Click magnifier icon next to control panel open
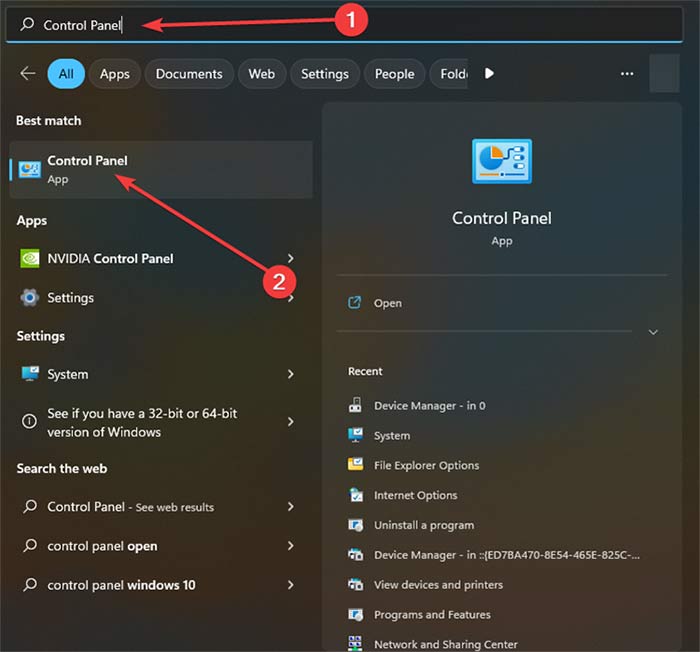 tap(30, 545)
